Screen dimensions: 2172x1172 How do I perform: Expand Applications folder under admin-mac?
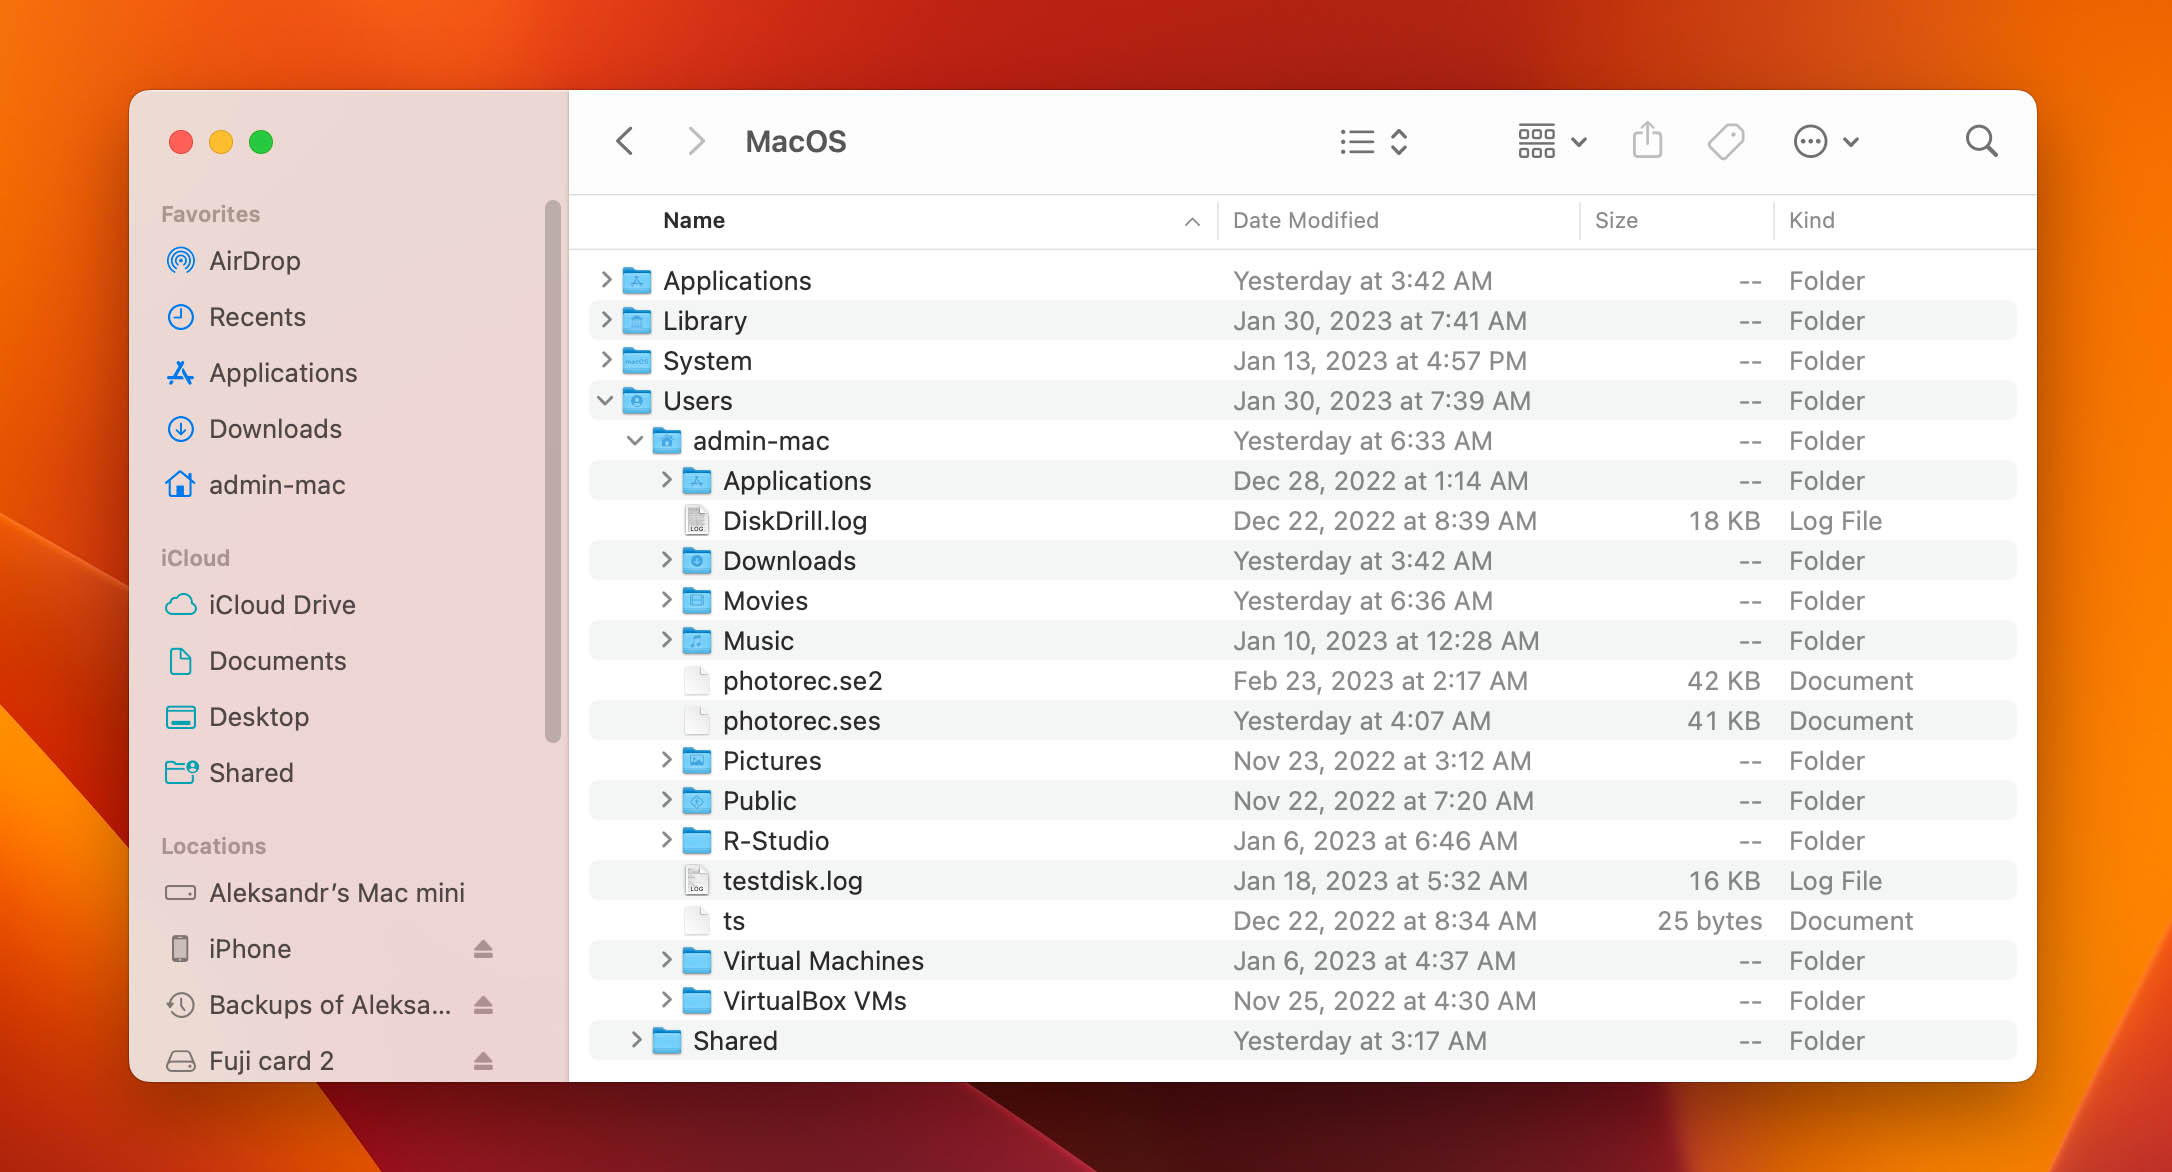coord(666,480)
